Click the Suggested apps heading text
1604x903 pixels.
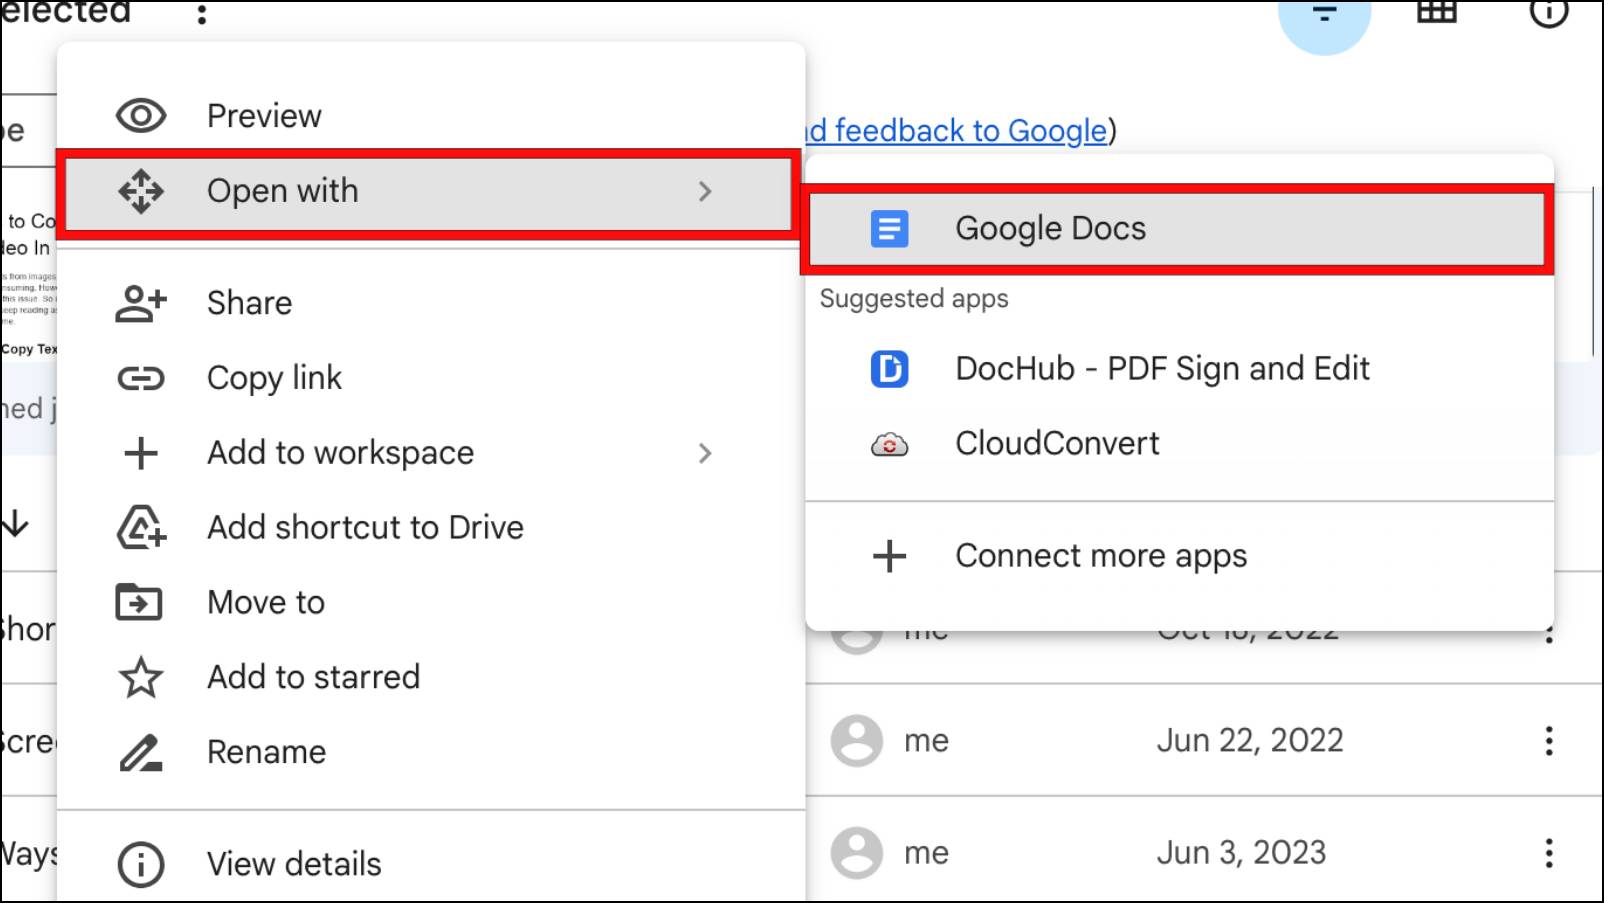[x=914, y=299]
